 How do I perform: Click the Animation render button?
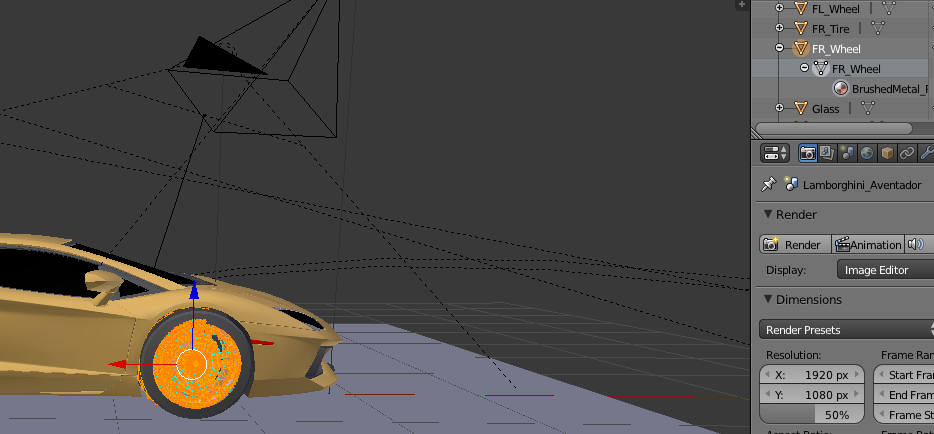coord(868,244)
